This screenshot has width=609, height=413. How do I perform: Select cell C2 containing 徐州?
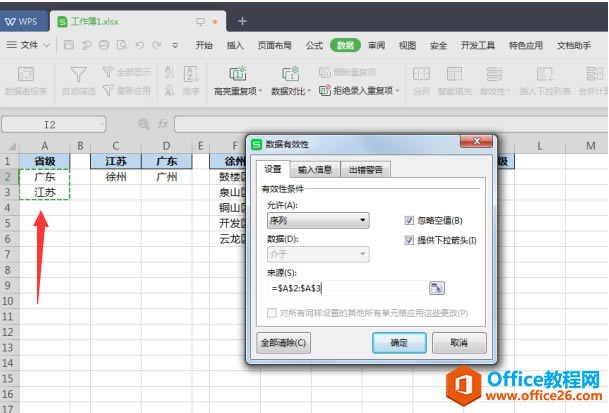(x=116, y=177)
